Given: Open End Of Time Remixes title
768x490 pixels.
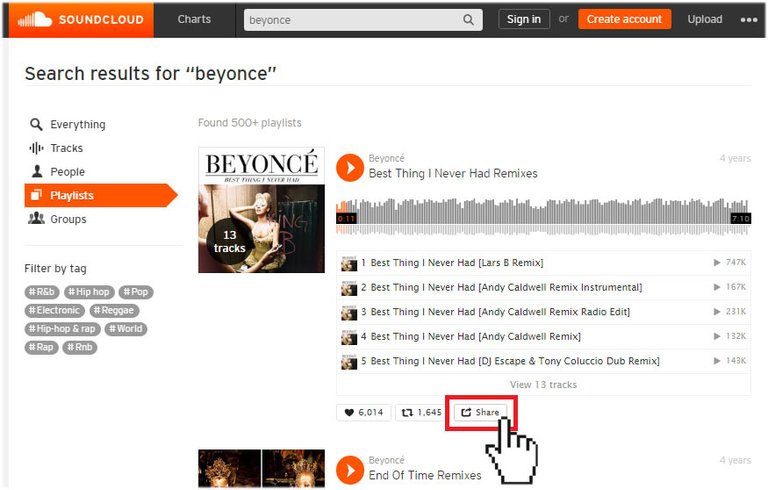Looking at the screenshot, I should [425, 475].
